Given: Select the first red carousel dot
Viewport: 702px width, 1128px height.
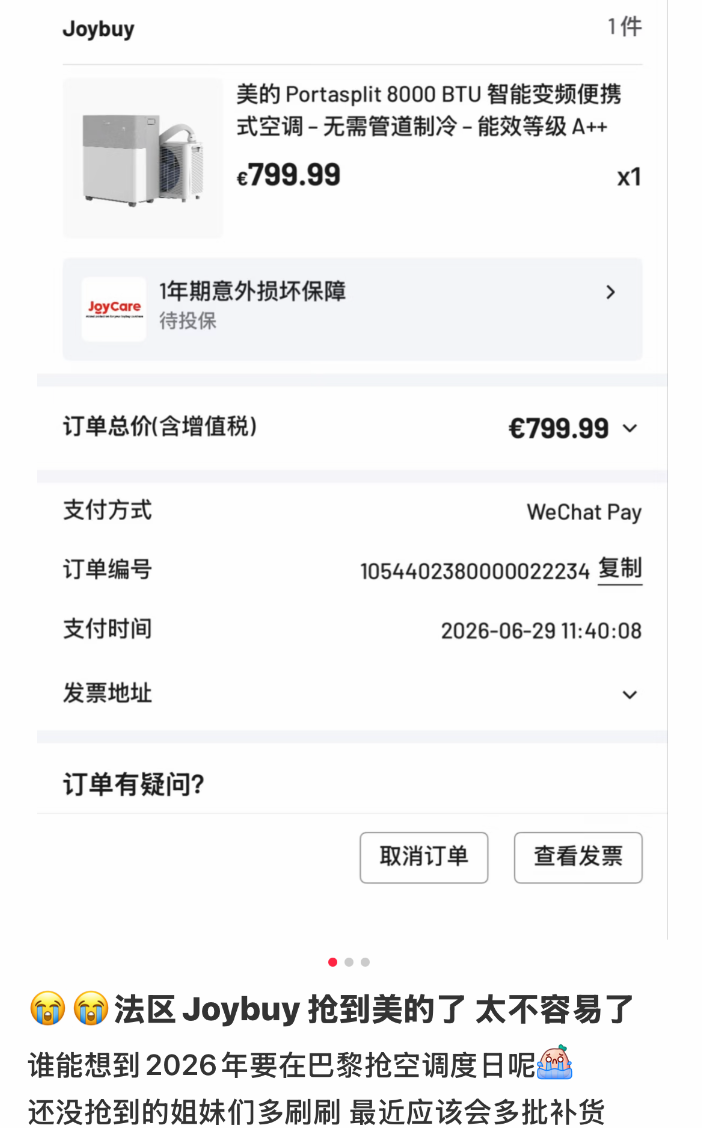Looking at the screenshot, I should click(332, 963).
